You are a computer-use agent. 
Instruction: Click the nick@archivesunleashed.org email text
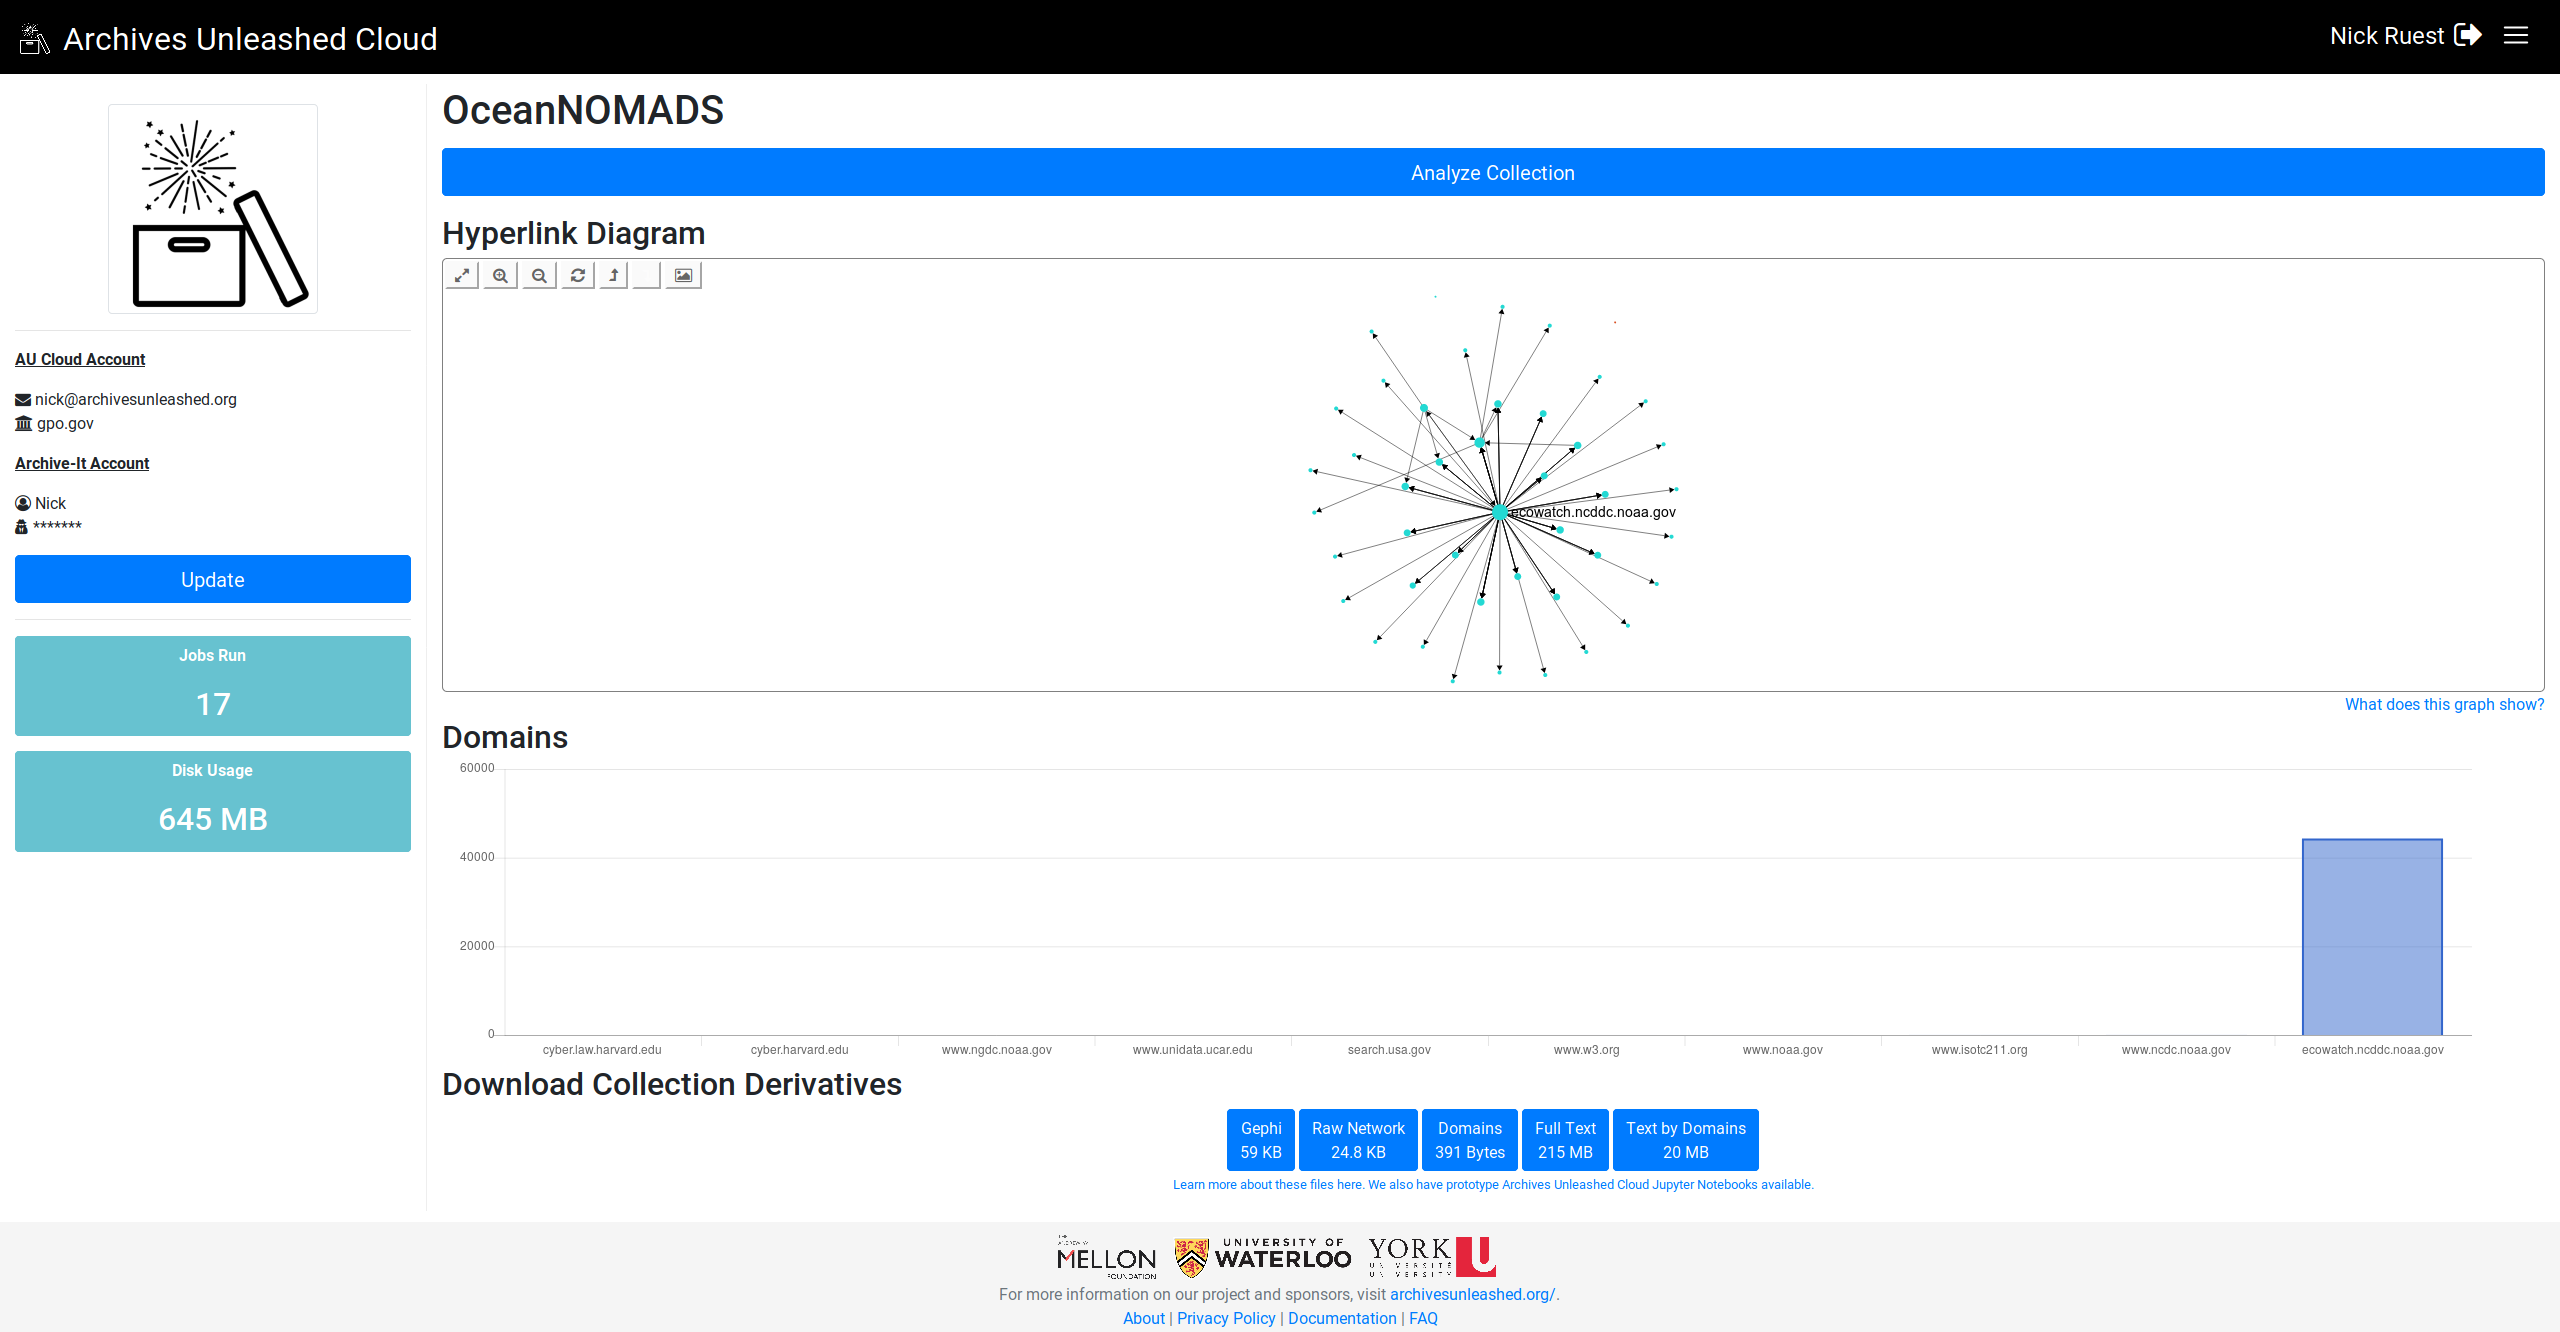click(136, 399)
